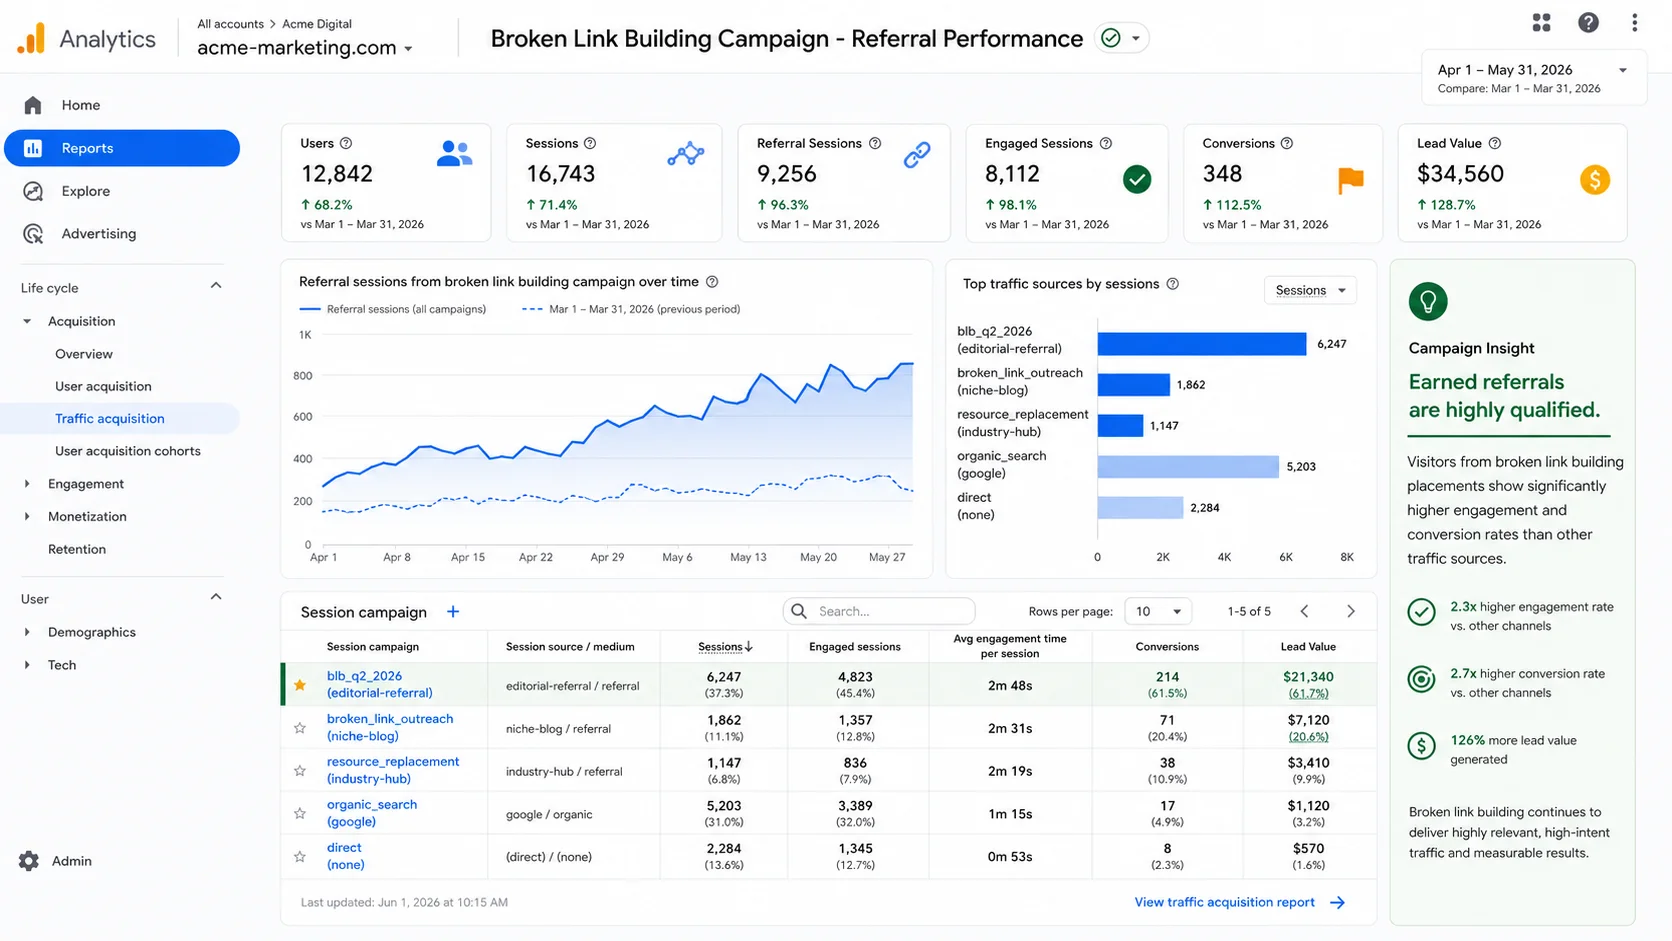The image size is (1672, 941).
Task: Click the Referral Sessions link chain icon
Action: (x=917, y=154)
